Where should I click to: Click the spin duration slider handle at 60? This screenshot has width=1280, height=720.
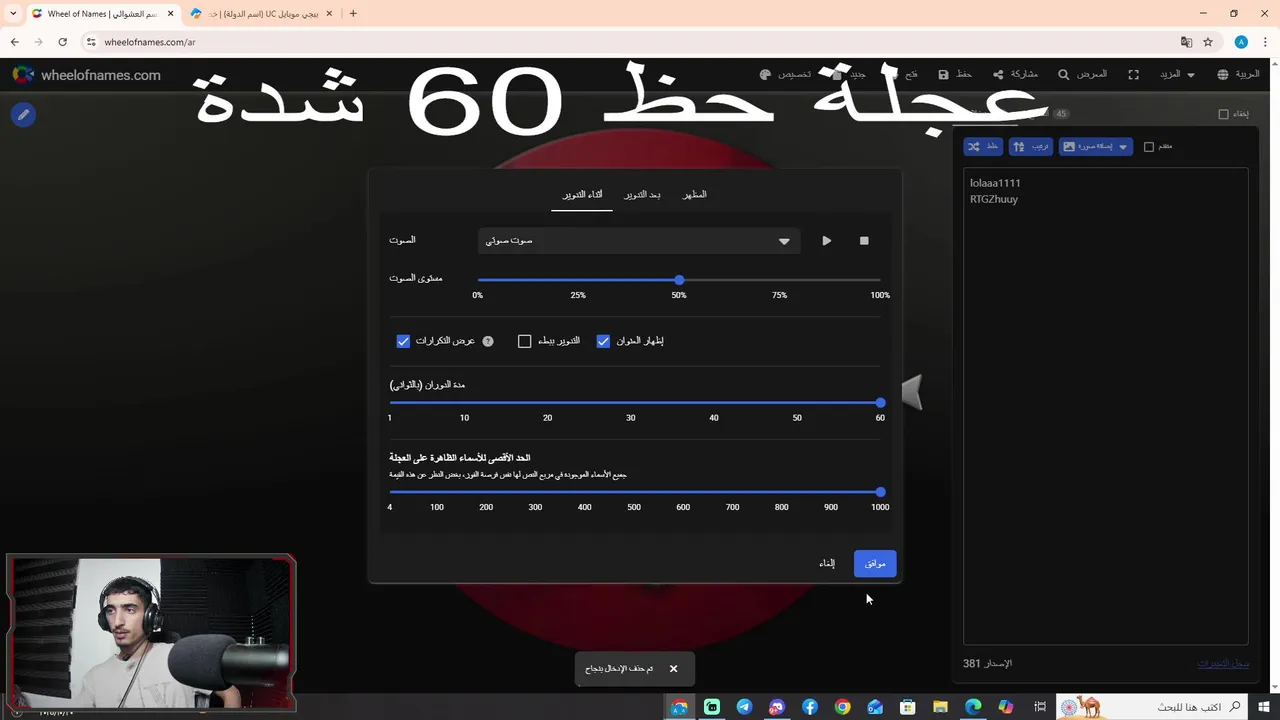[x=880, y=403]
